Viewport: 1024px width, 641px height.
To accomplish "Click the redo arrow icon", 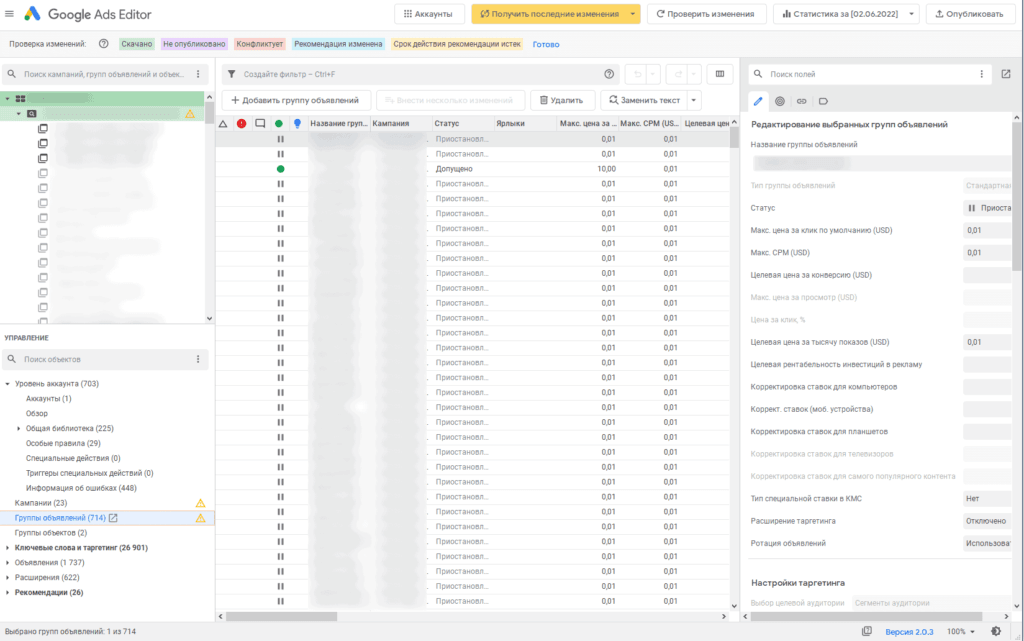I will click(x=679, y=74).
